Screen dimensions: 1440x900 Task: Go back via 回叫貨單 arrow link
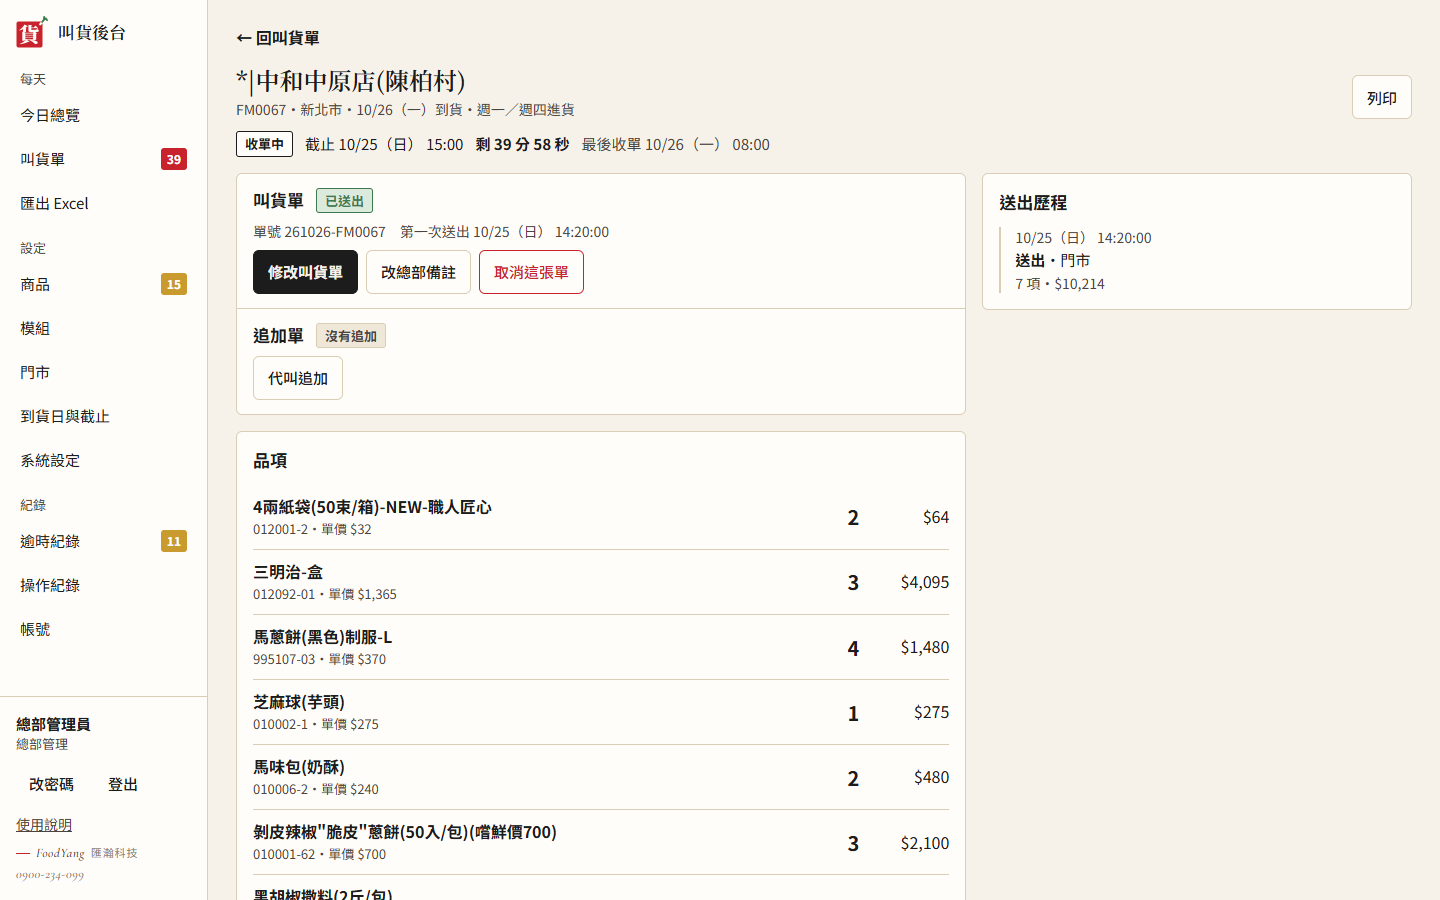278,38
